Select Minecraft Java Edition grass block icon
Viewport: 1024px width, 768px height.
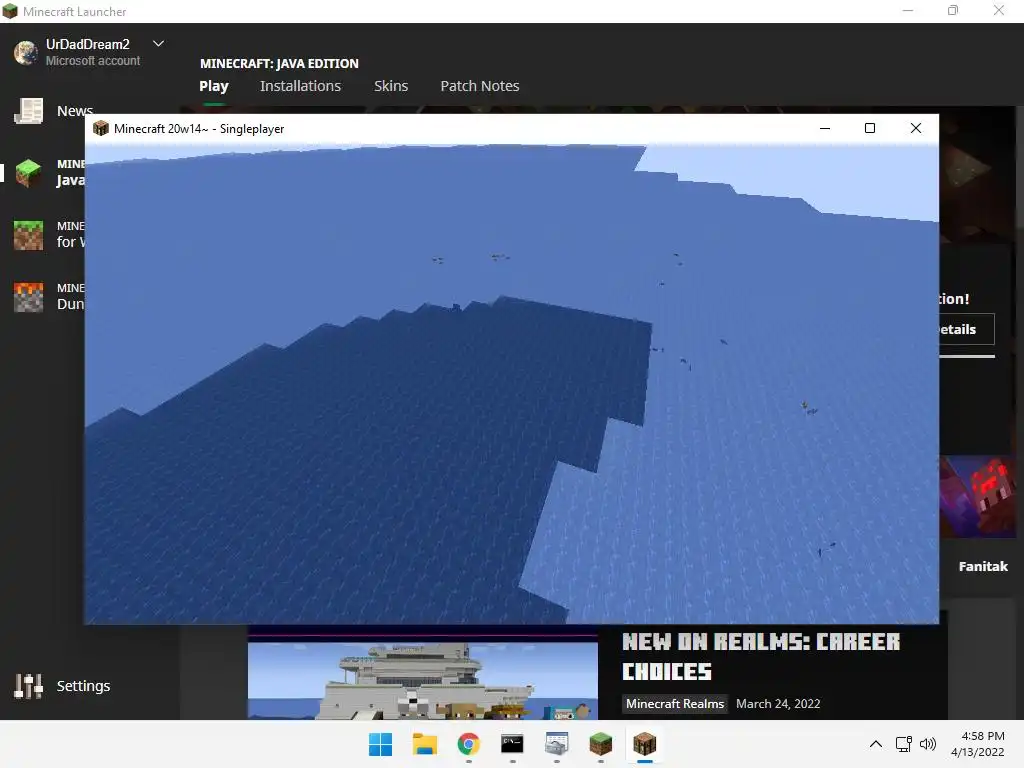pyautogui.click(x=29, y=173)
